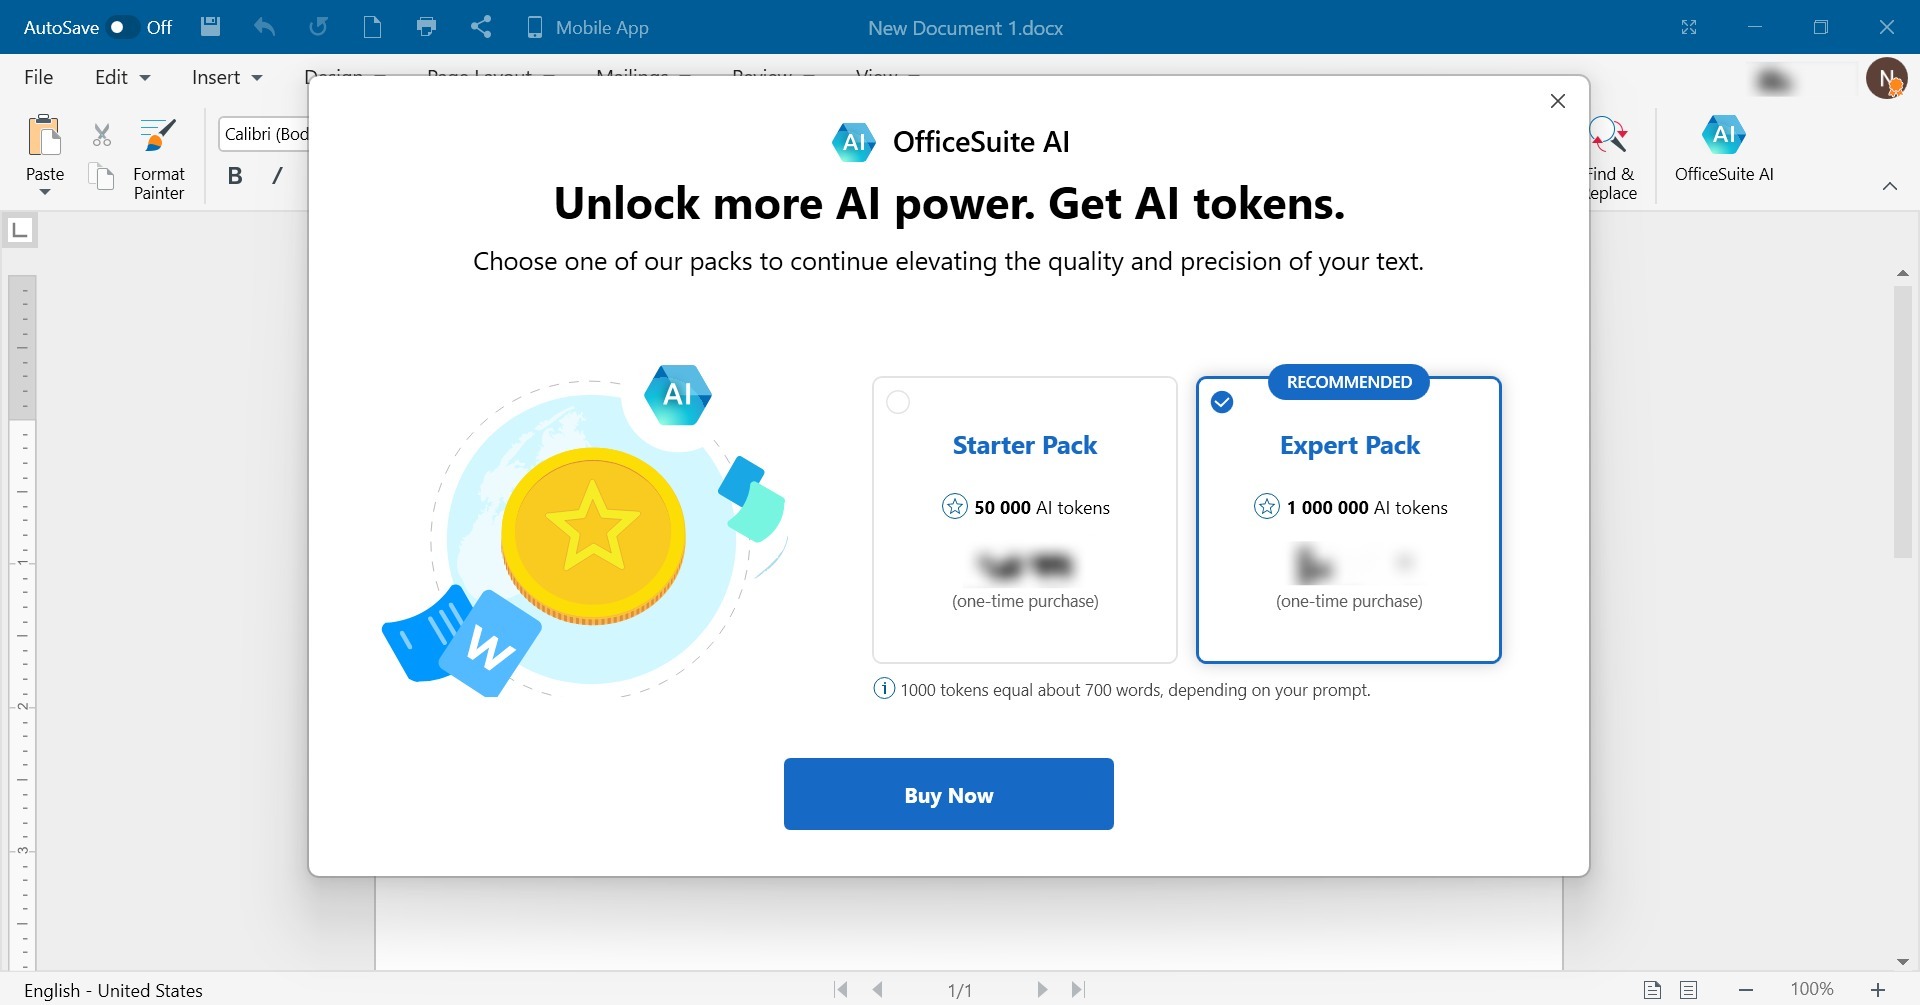
Task: Collapse the ribbon with the chevron
Action: click(1890, 186)
